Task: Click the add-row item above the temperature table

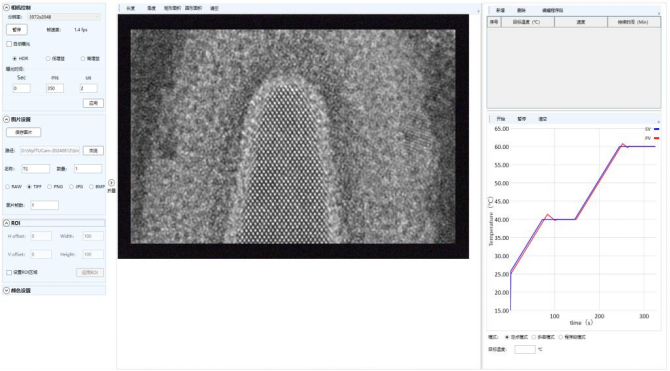Action: click(x=500, y=10)
